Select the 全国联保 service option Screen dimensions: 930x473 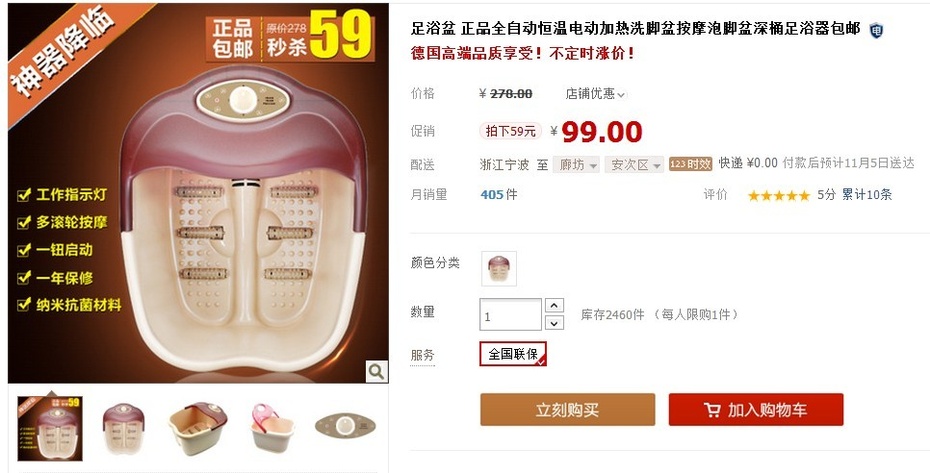pos(513,354)
